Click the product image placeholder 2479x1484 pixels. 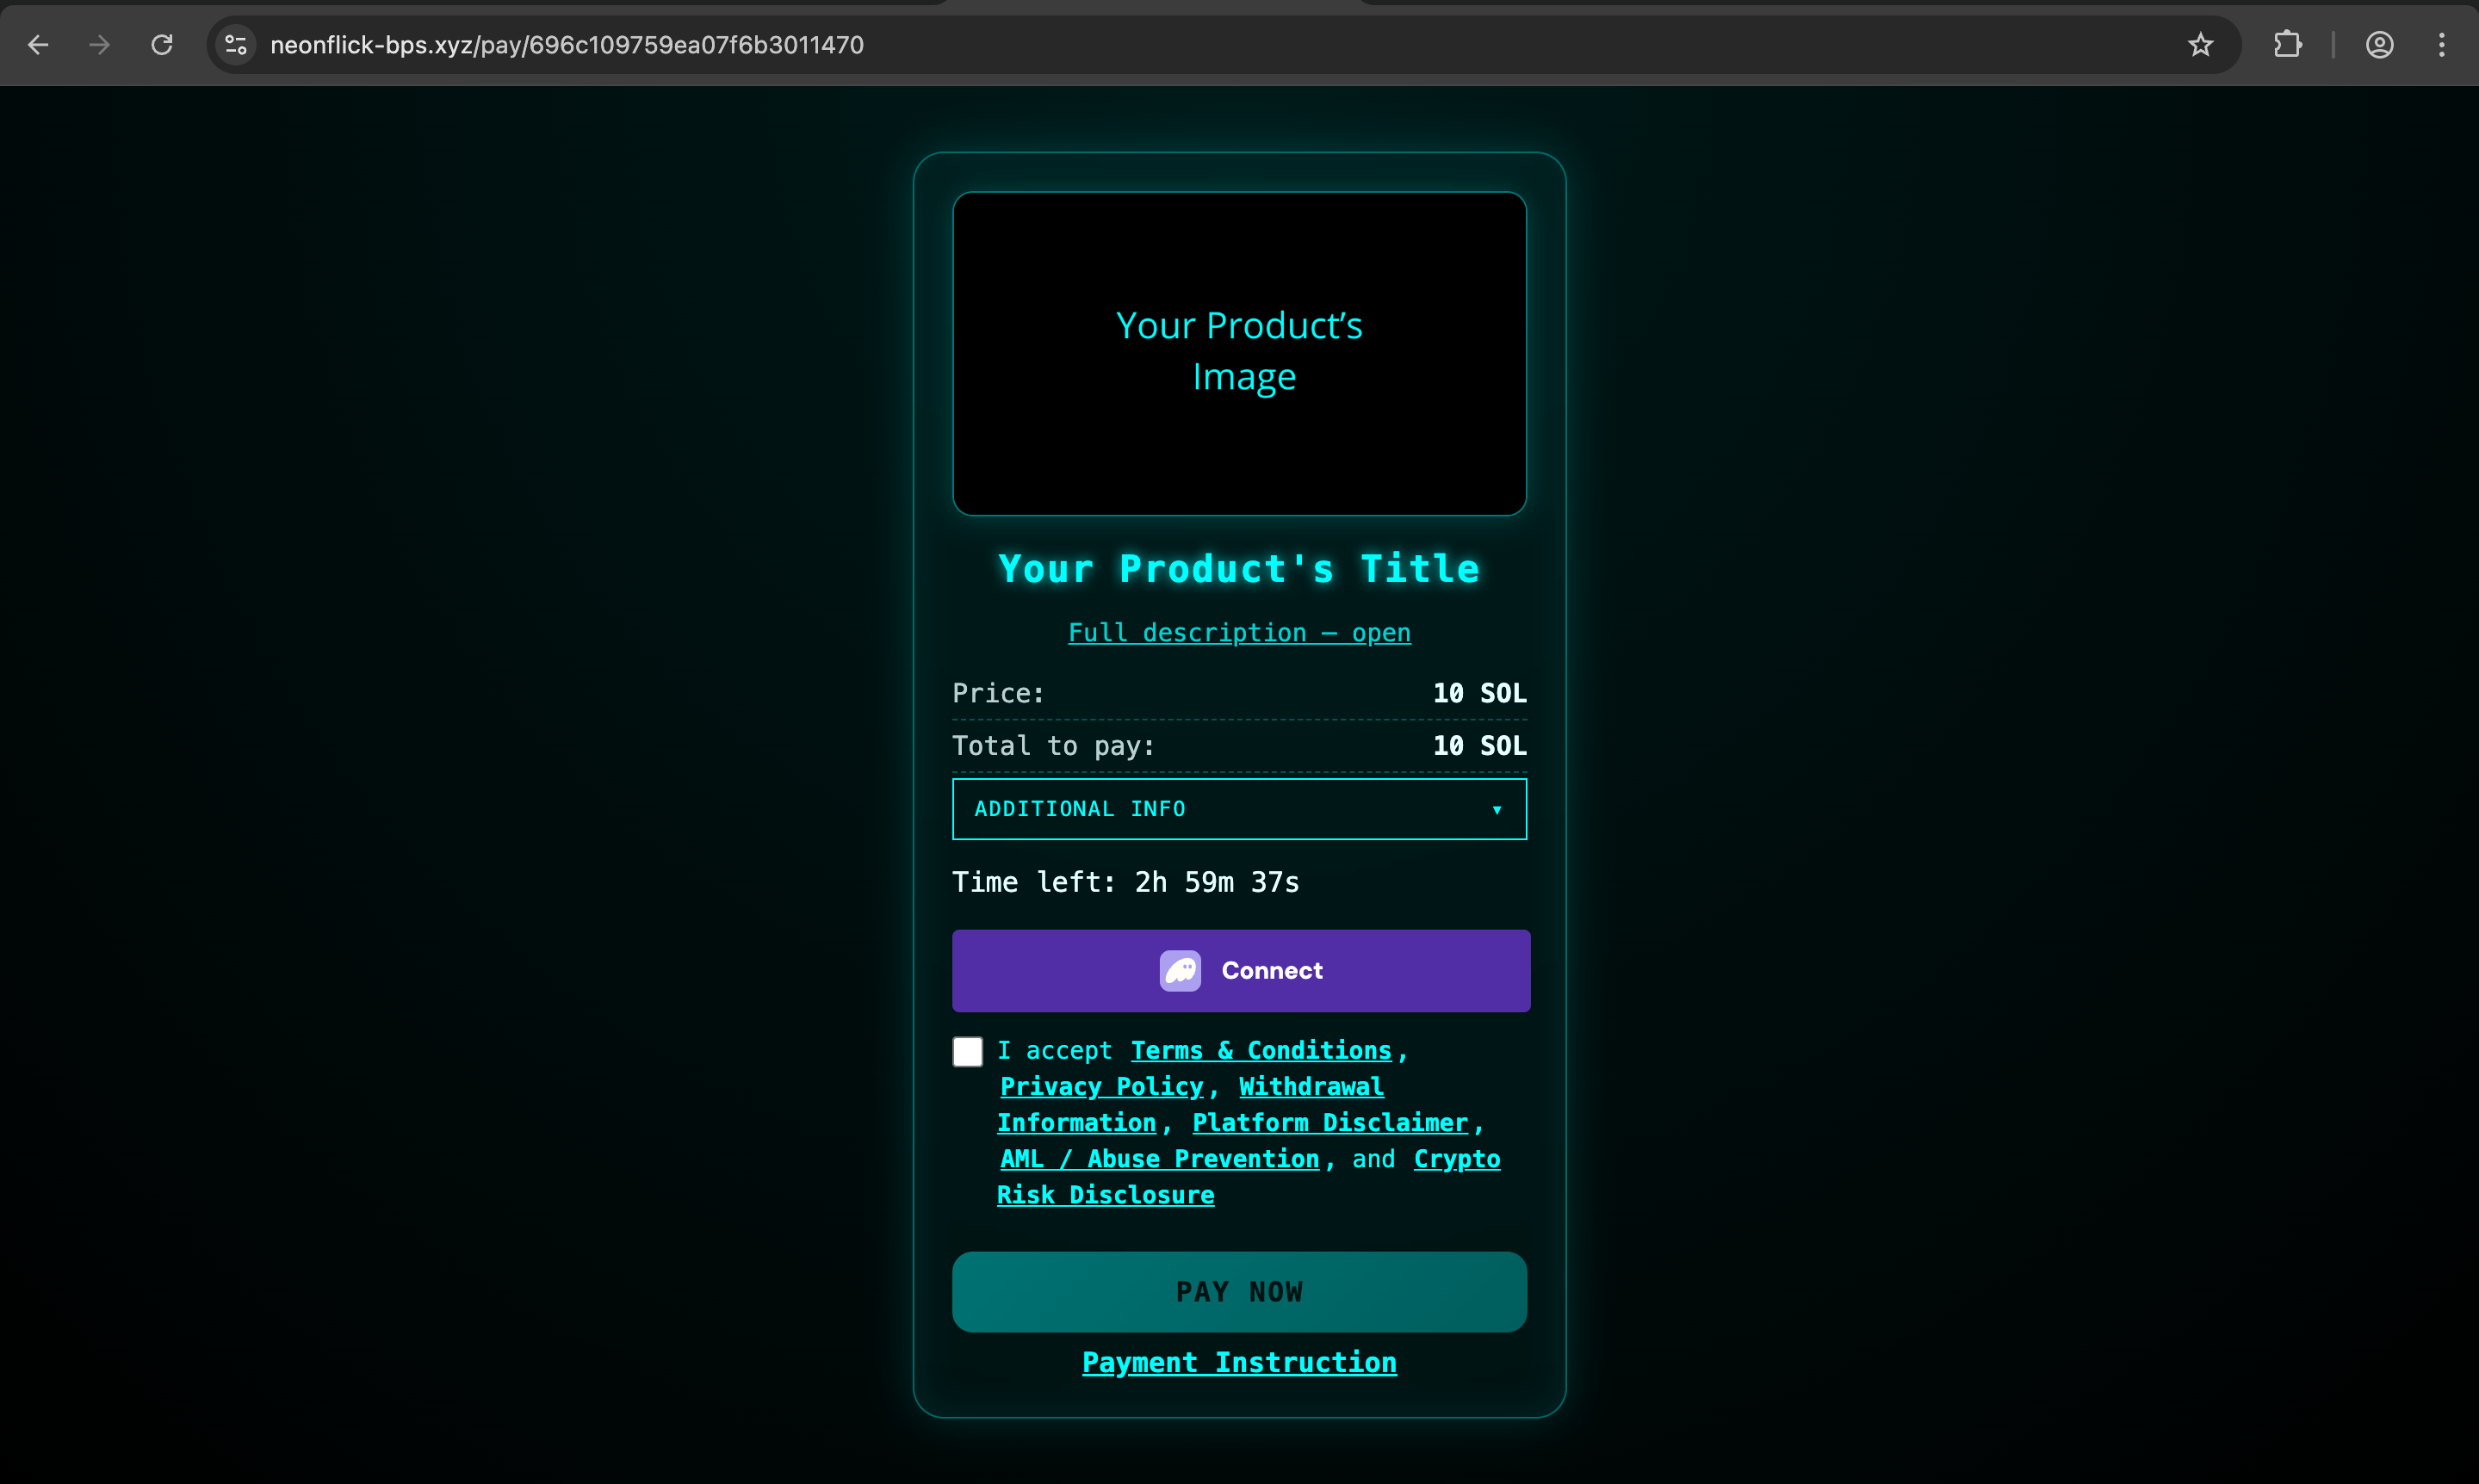pyautogui.click(x=1239, y=354)
